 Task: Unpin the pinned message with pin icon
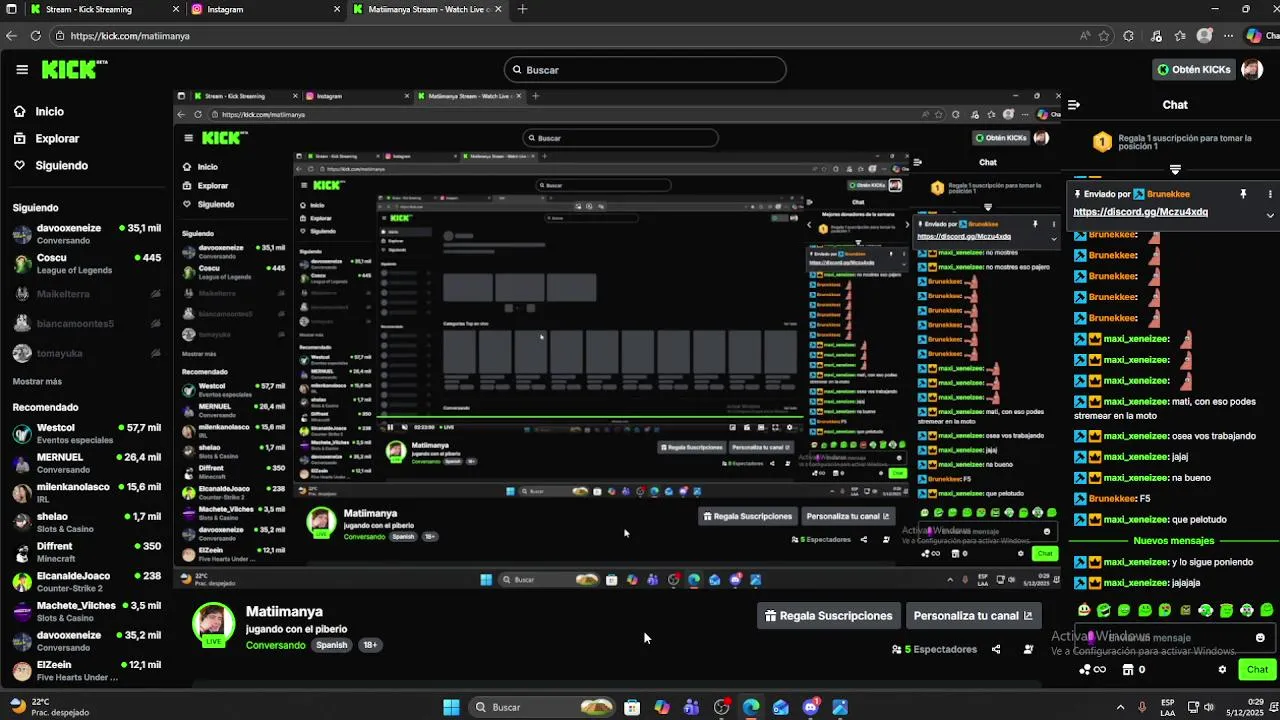pos(1243,194)
